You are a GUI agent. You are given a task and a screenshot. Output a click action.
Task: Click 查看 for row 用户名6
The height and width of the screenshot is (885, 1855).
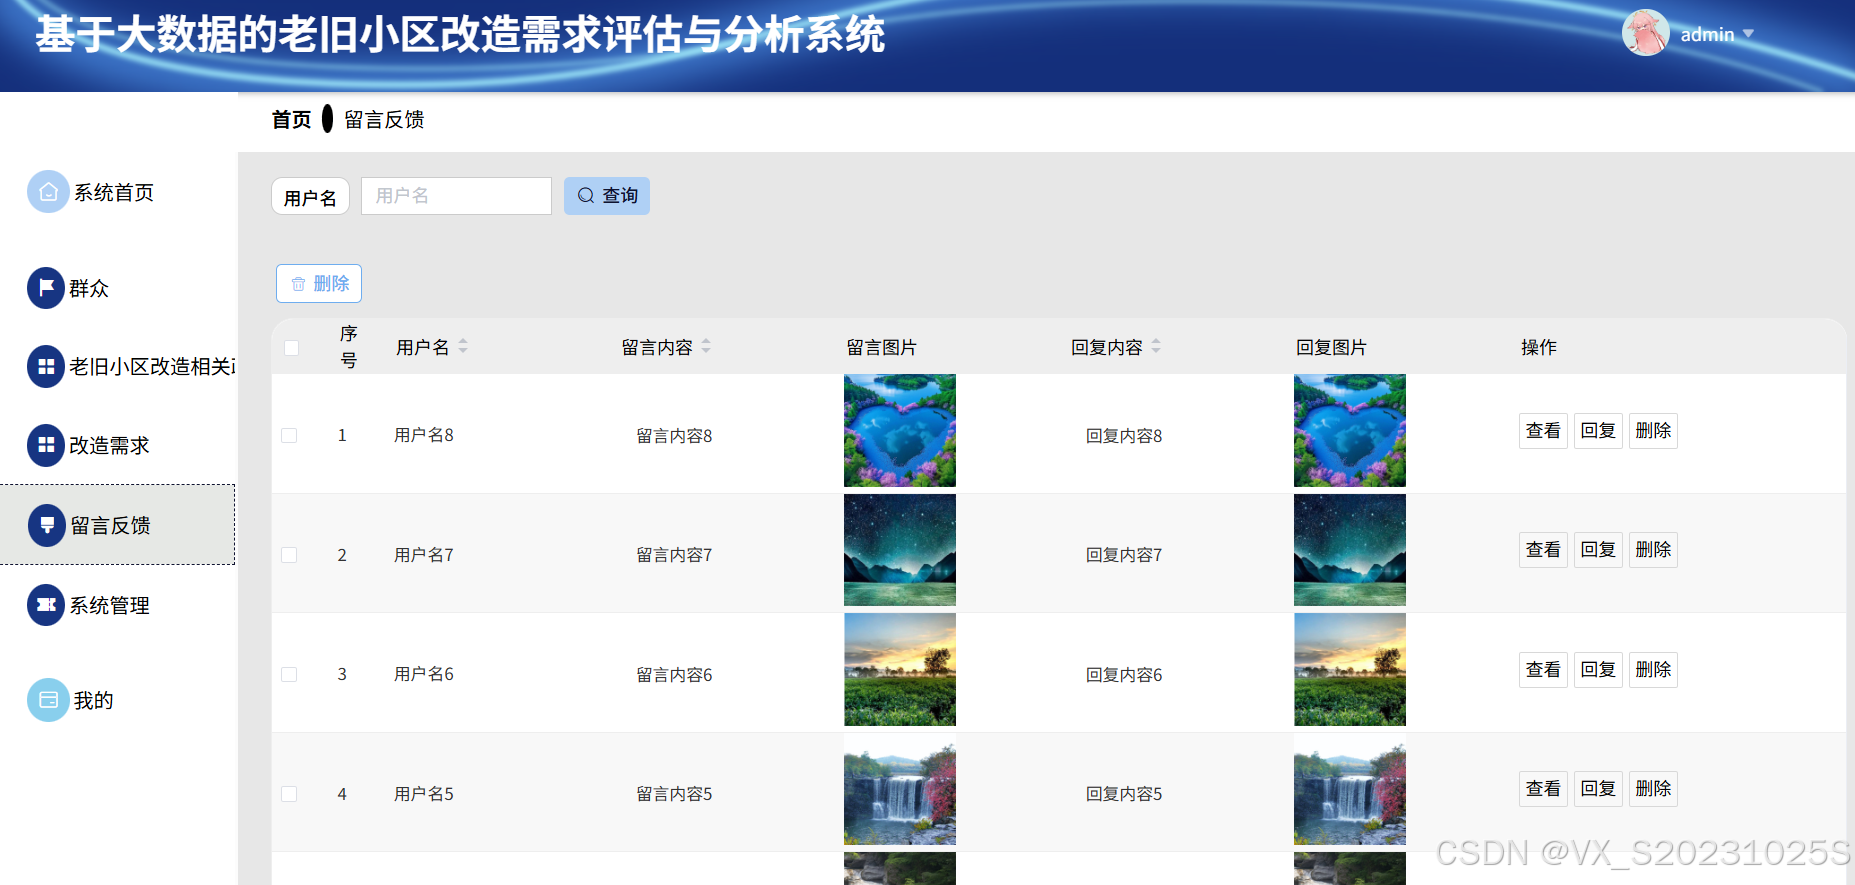[1543, 670]
